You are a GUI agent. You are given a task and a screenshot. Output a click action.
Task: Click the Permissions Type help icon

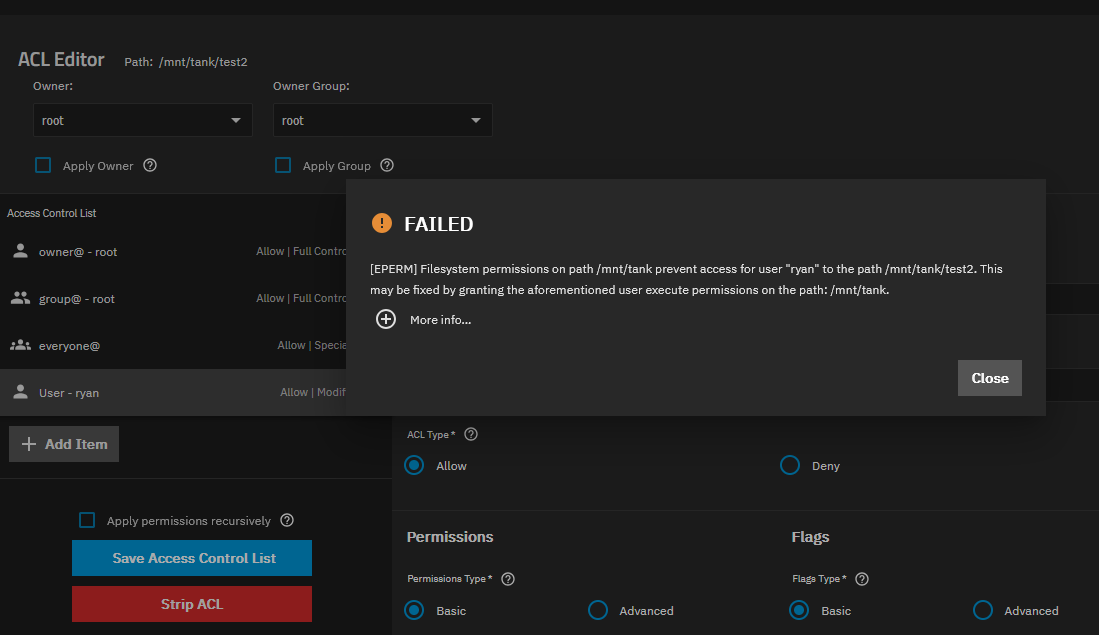click(507, 579)
